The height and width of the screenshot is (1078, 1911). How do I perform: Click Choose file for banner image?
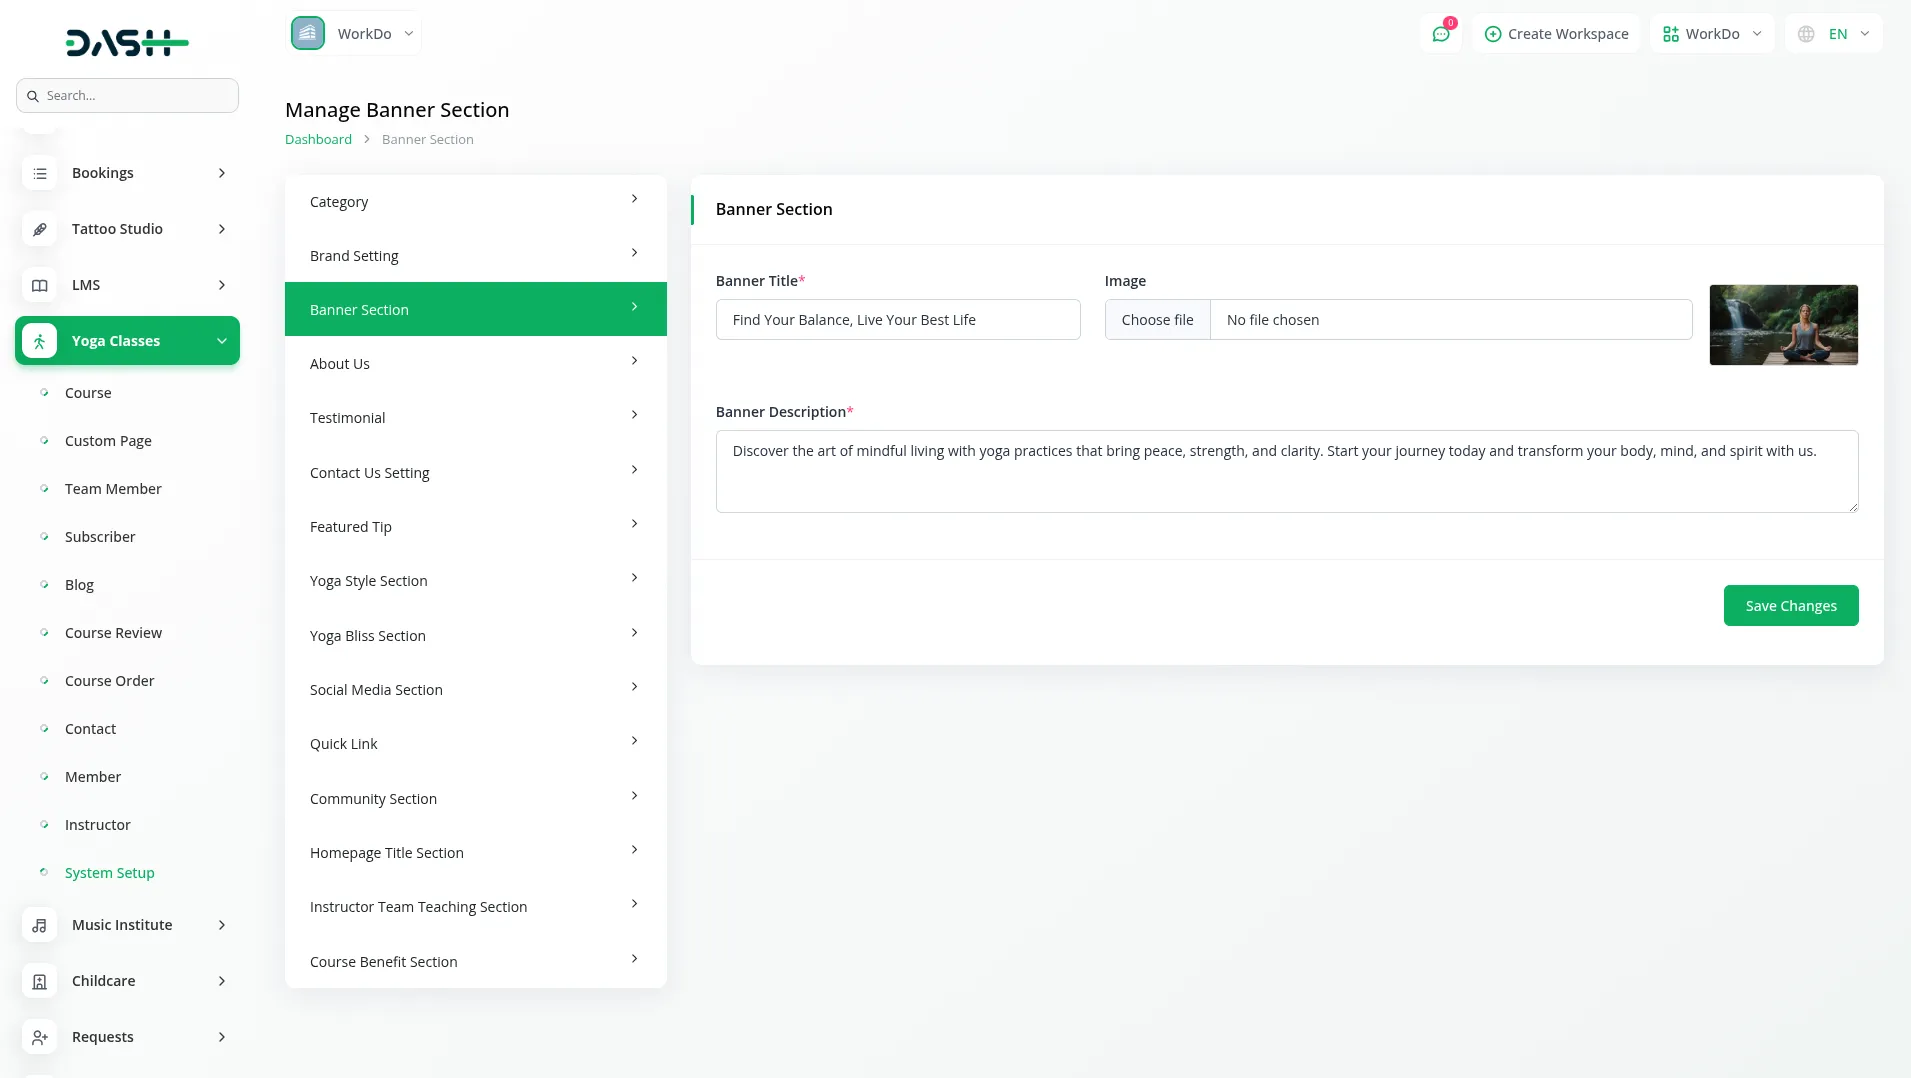tap(1157, 320)
